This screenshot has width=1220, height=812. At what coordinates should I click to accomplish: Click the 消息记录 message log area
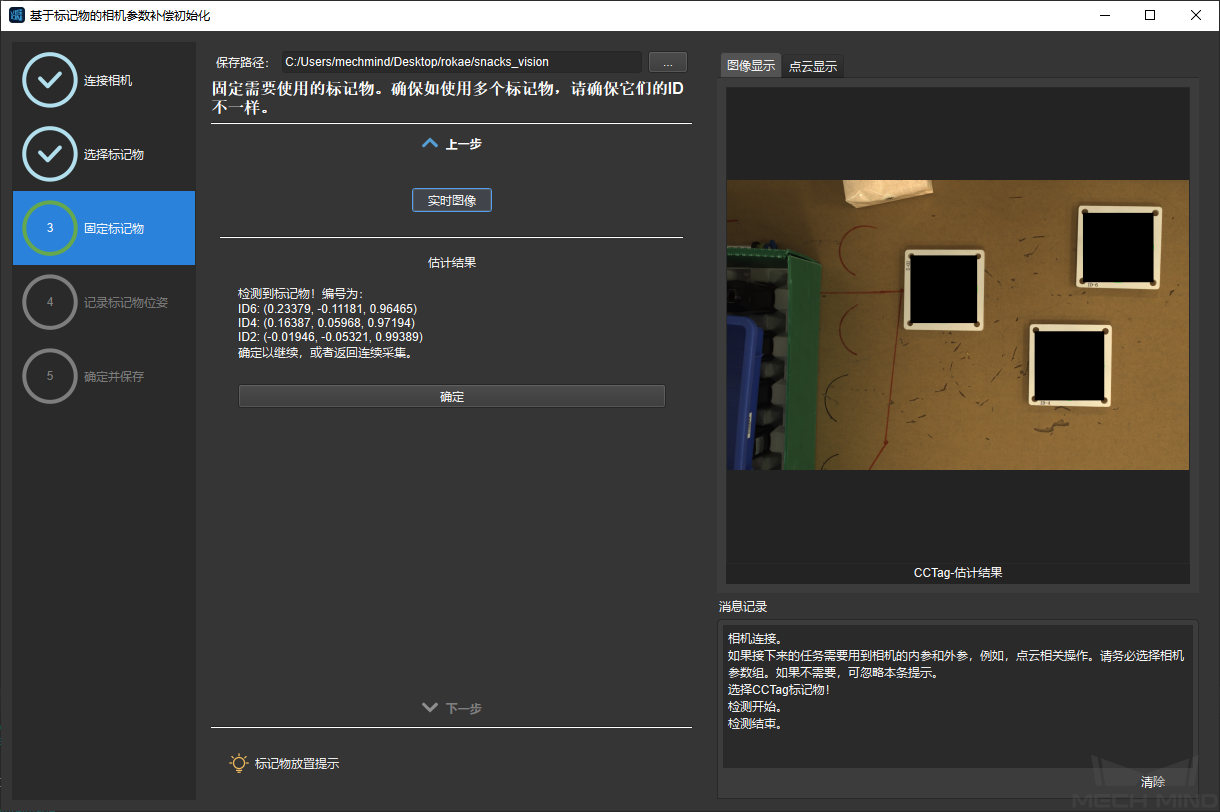tap(957, 696)
